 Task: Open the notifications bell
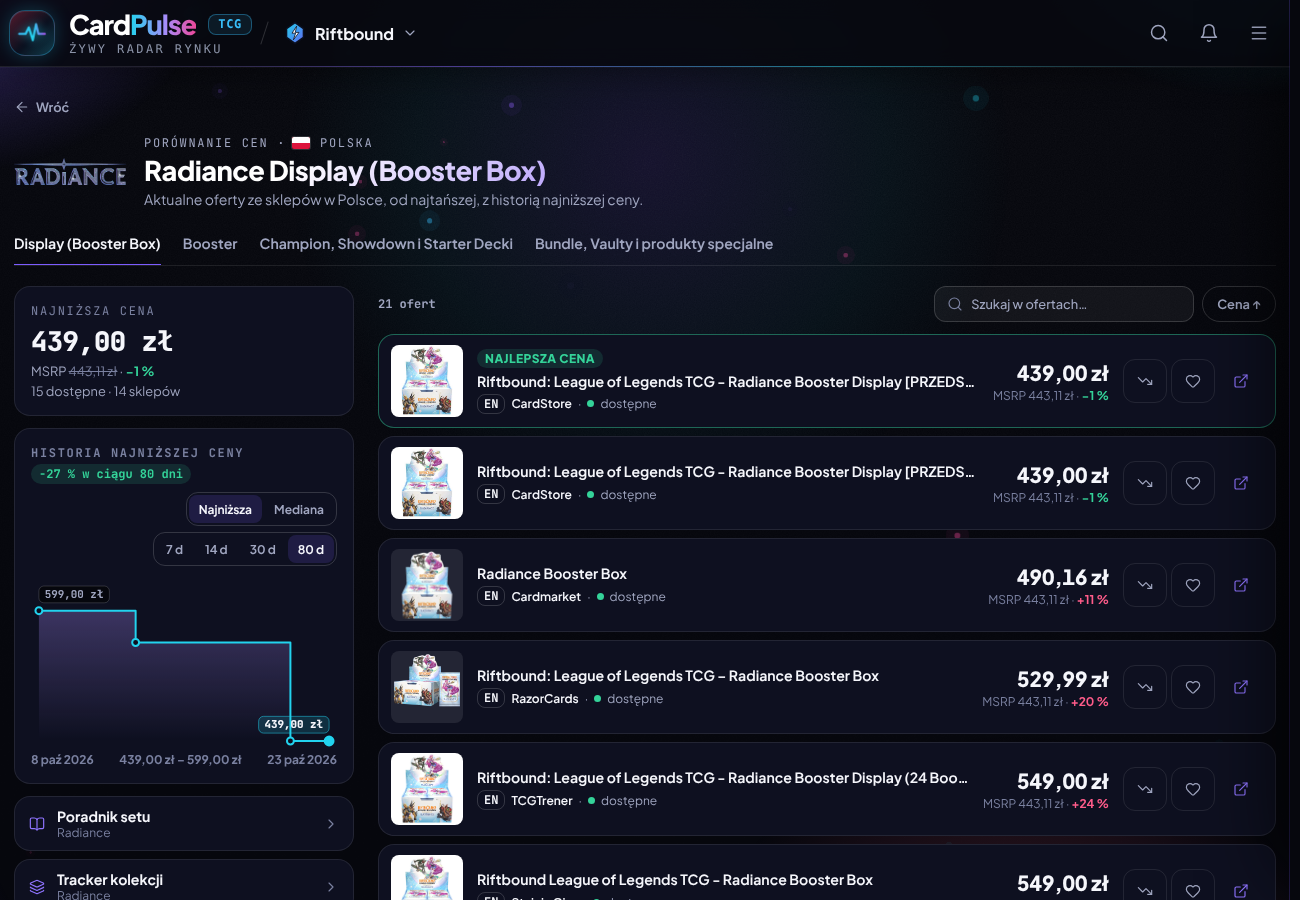click(1209, 33)
